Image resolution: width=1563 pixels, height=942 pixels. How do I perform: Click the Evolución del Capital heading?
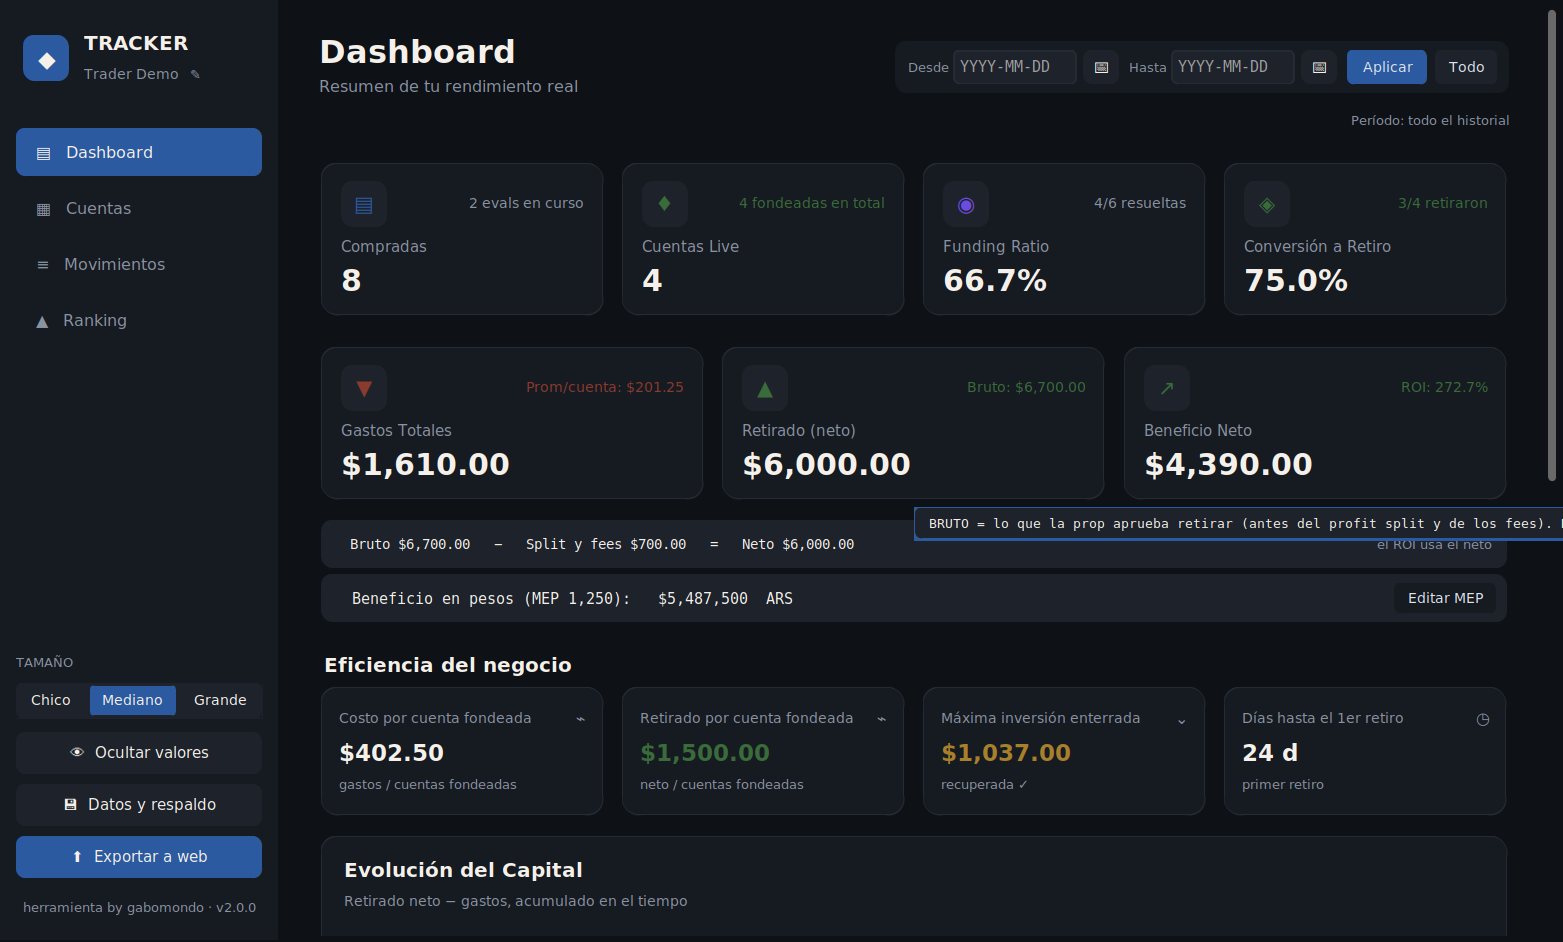tap(463, 870)
